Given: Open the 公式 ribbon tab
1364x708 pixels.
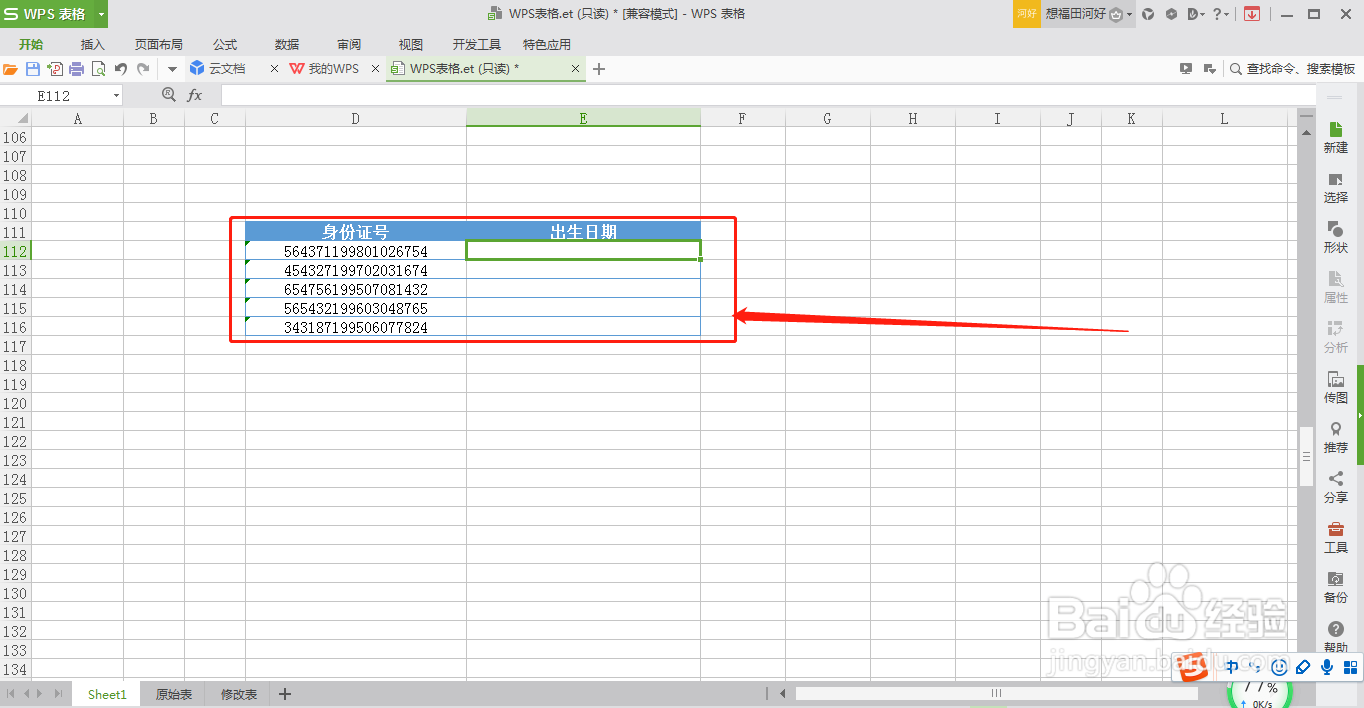Looking at the screenshot, I should coord(225,44).
